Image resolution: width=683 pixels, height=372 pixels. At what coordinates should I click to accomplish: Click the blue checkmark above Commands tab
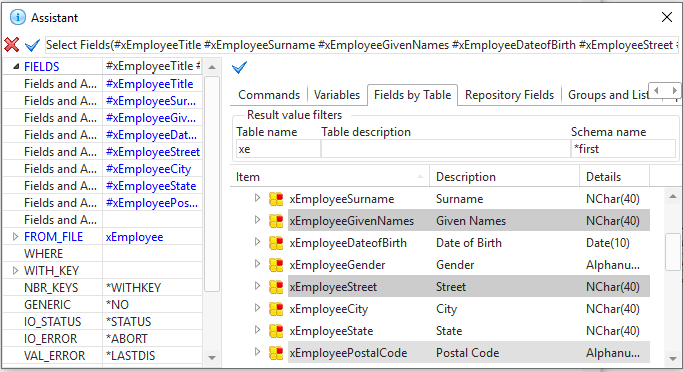click(x=240, y=68)
